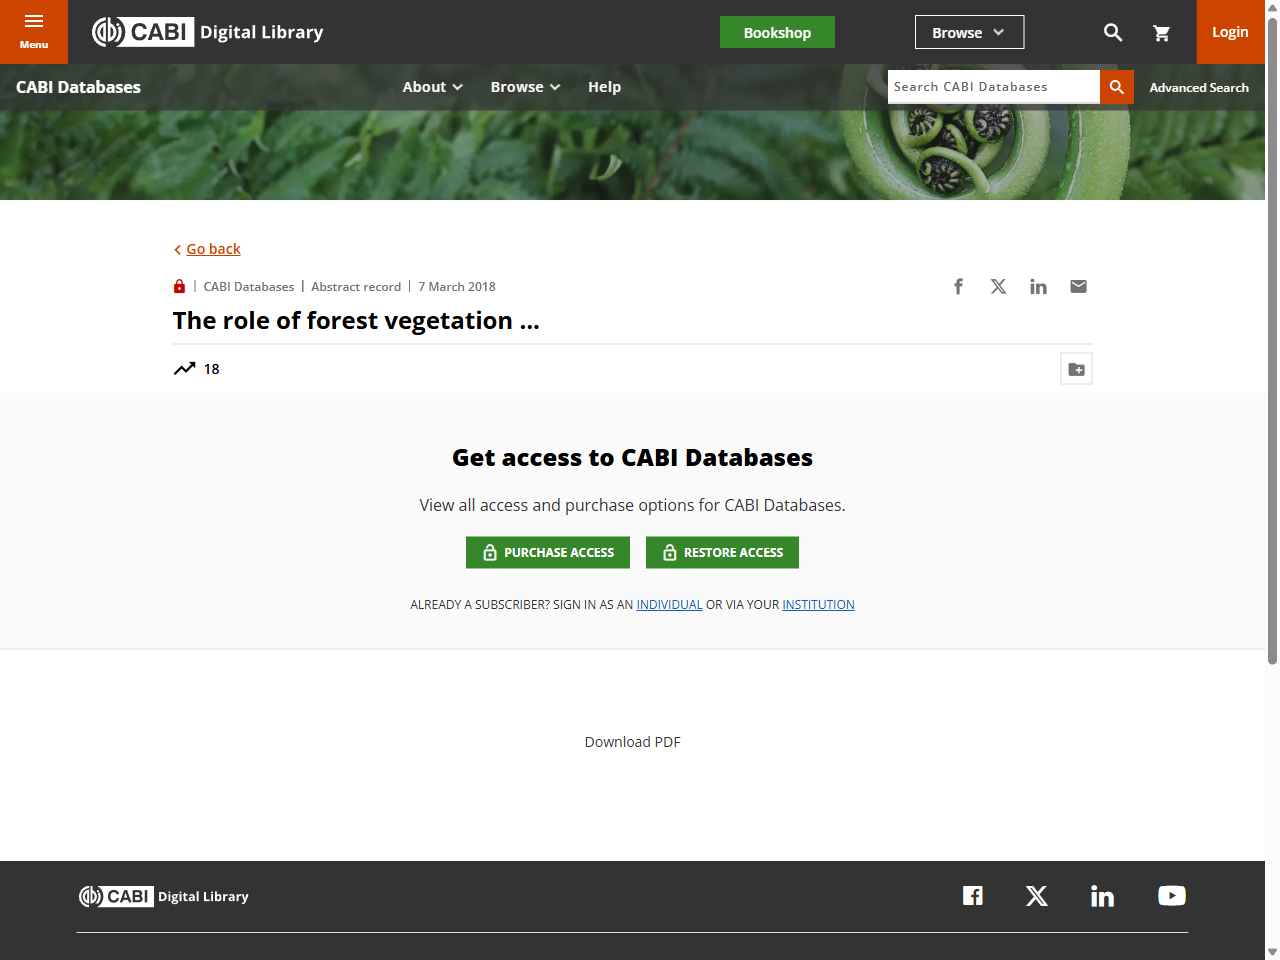
Task: Click the red lock access indicator icon
Action: tap(179, 286)
